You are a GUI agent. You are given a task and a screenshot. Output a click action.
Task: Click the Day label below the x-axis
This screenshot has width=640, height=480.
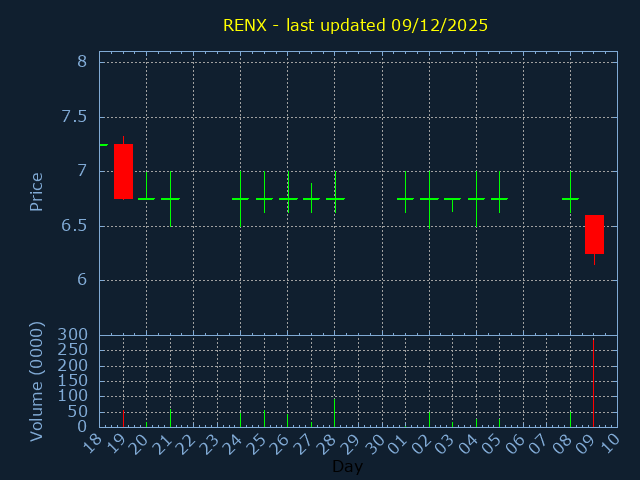pyautogui.click(x=347, y=466)
